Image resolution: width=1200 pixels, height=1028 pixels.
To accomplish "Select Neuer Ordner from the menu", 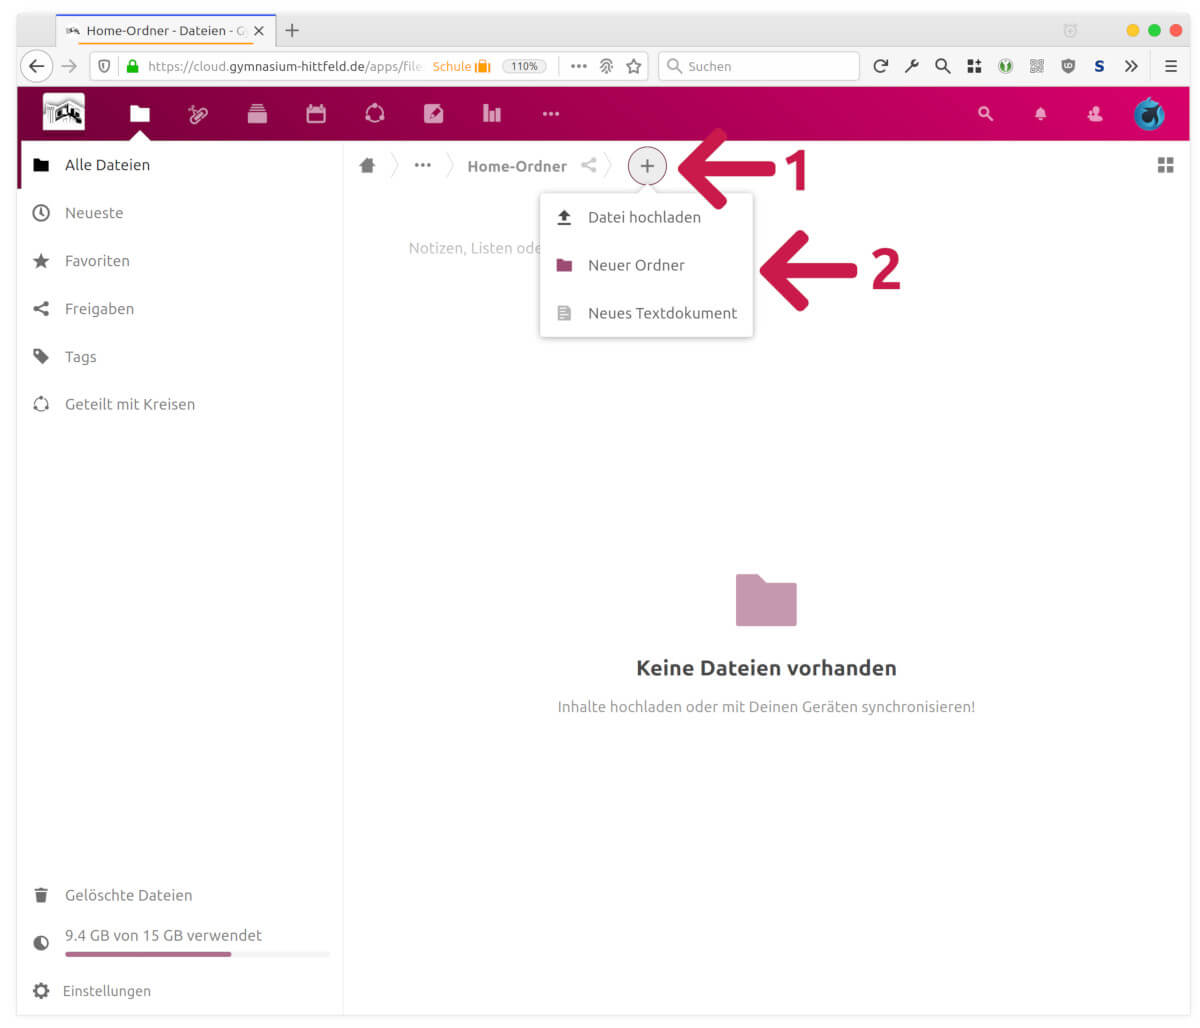I will 636,265.
